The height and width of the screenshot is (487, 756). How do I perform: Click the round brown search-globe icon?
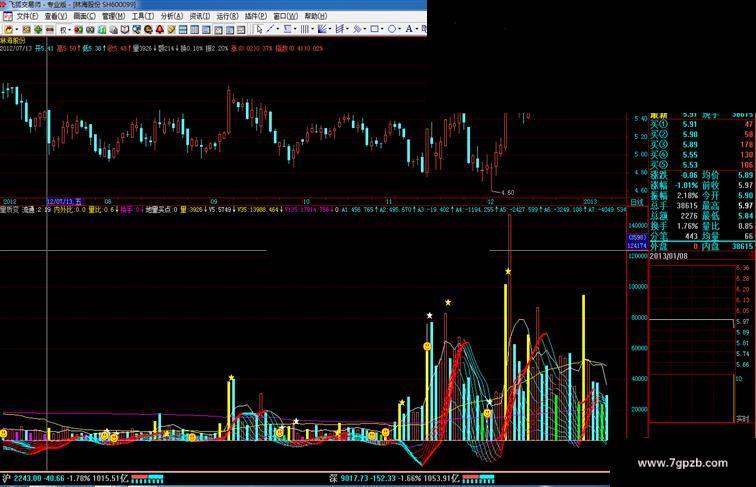148,29
